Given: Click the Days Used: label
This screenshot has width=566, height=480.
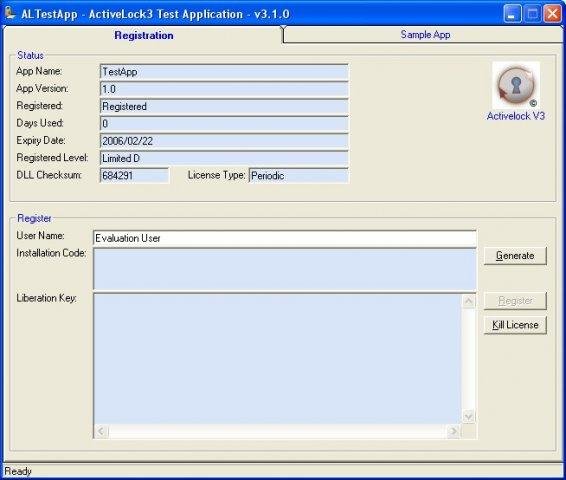Looking at the screenshot, I should click(x=40, y=123).
